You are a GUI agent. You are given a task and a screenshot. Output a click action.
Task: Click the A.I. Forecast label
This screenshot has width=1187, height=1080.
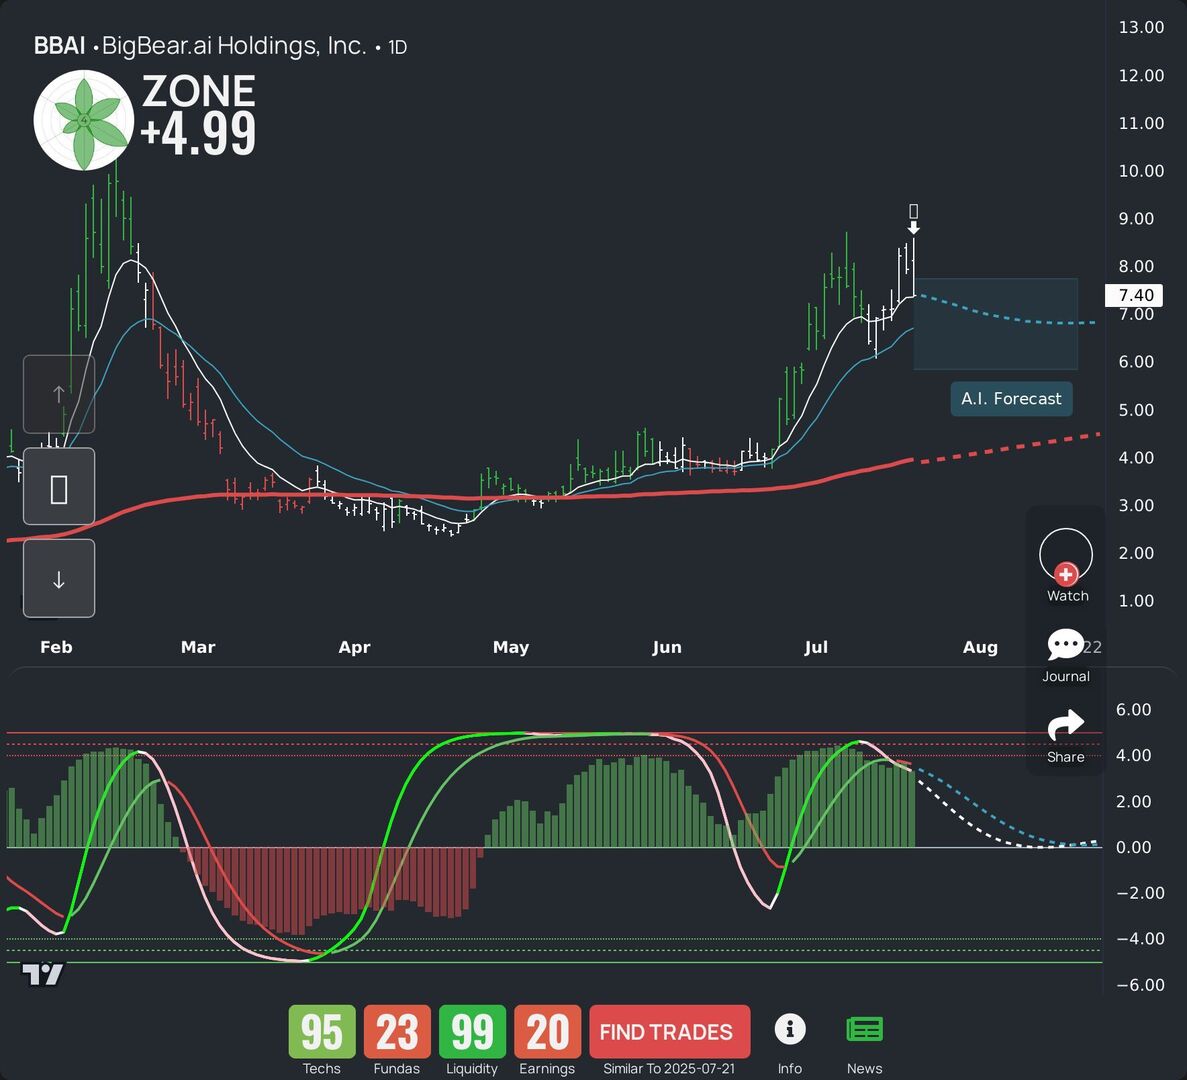tap(1011, 399)
